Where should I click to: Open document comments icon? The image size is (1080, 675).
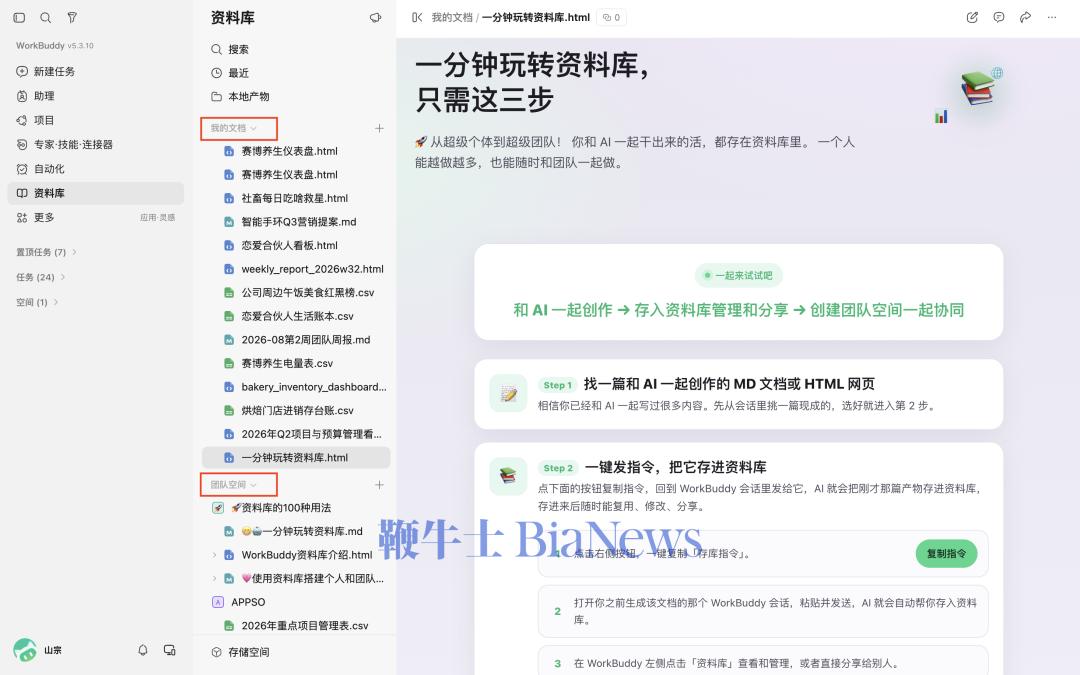[x=999, y=18]
